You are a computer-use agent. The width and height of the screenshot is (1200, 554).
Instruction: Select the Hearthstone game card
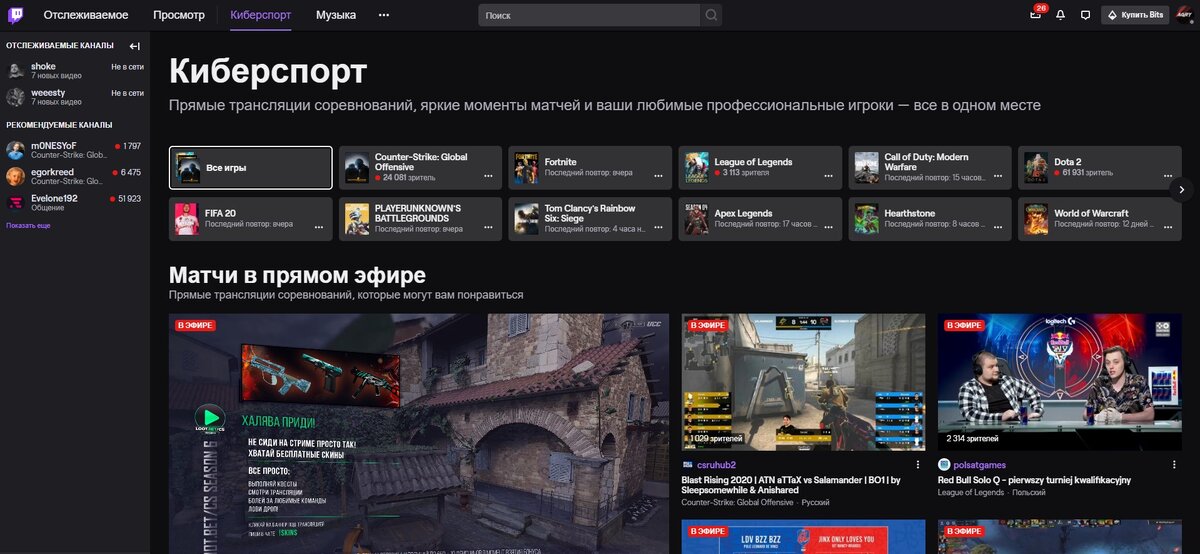930,218
